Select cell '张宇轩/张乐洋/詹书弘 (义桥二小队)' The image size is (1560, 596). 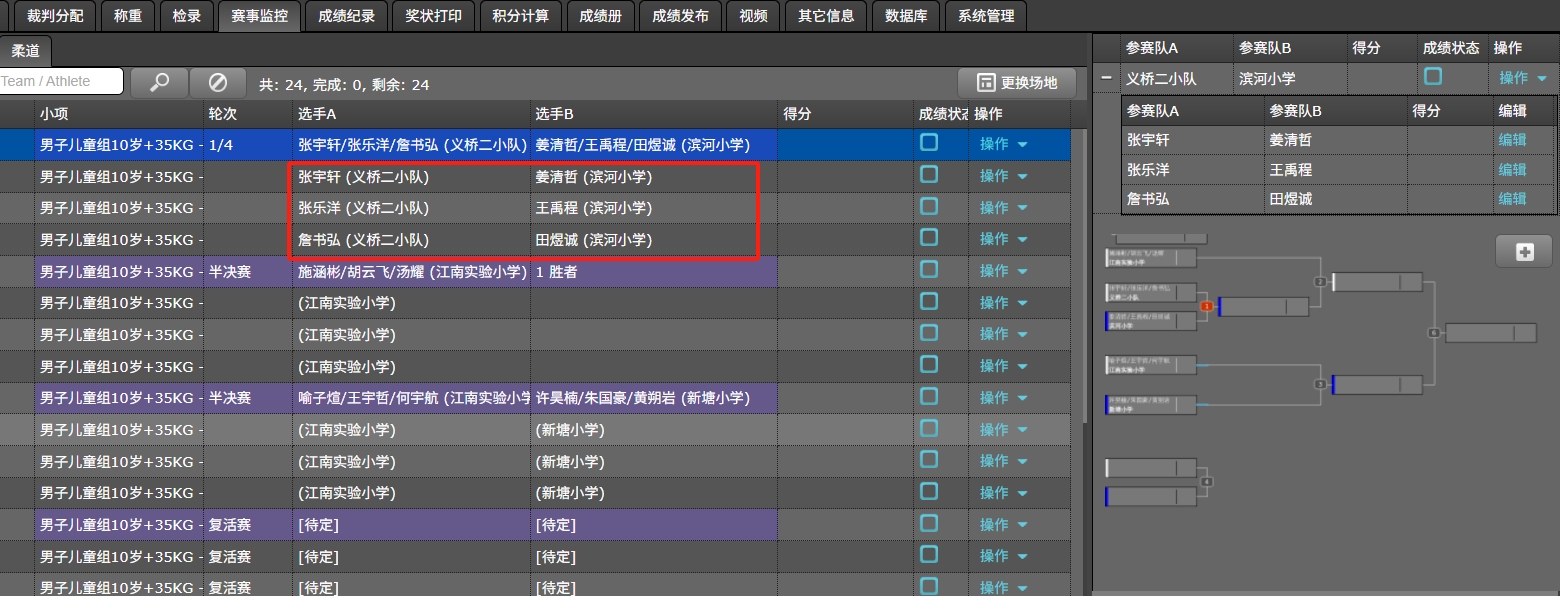coord(412,144)
